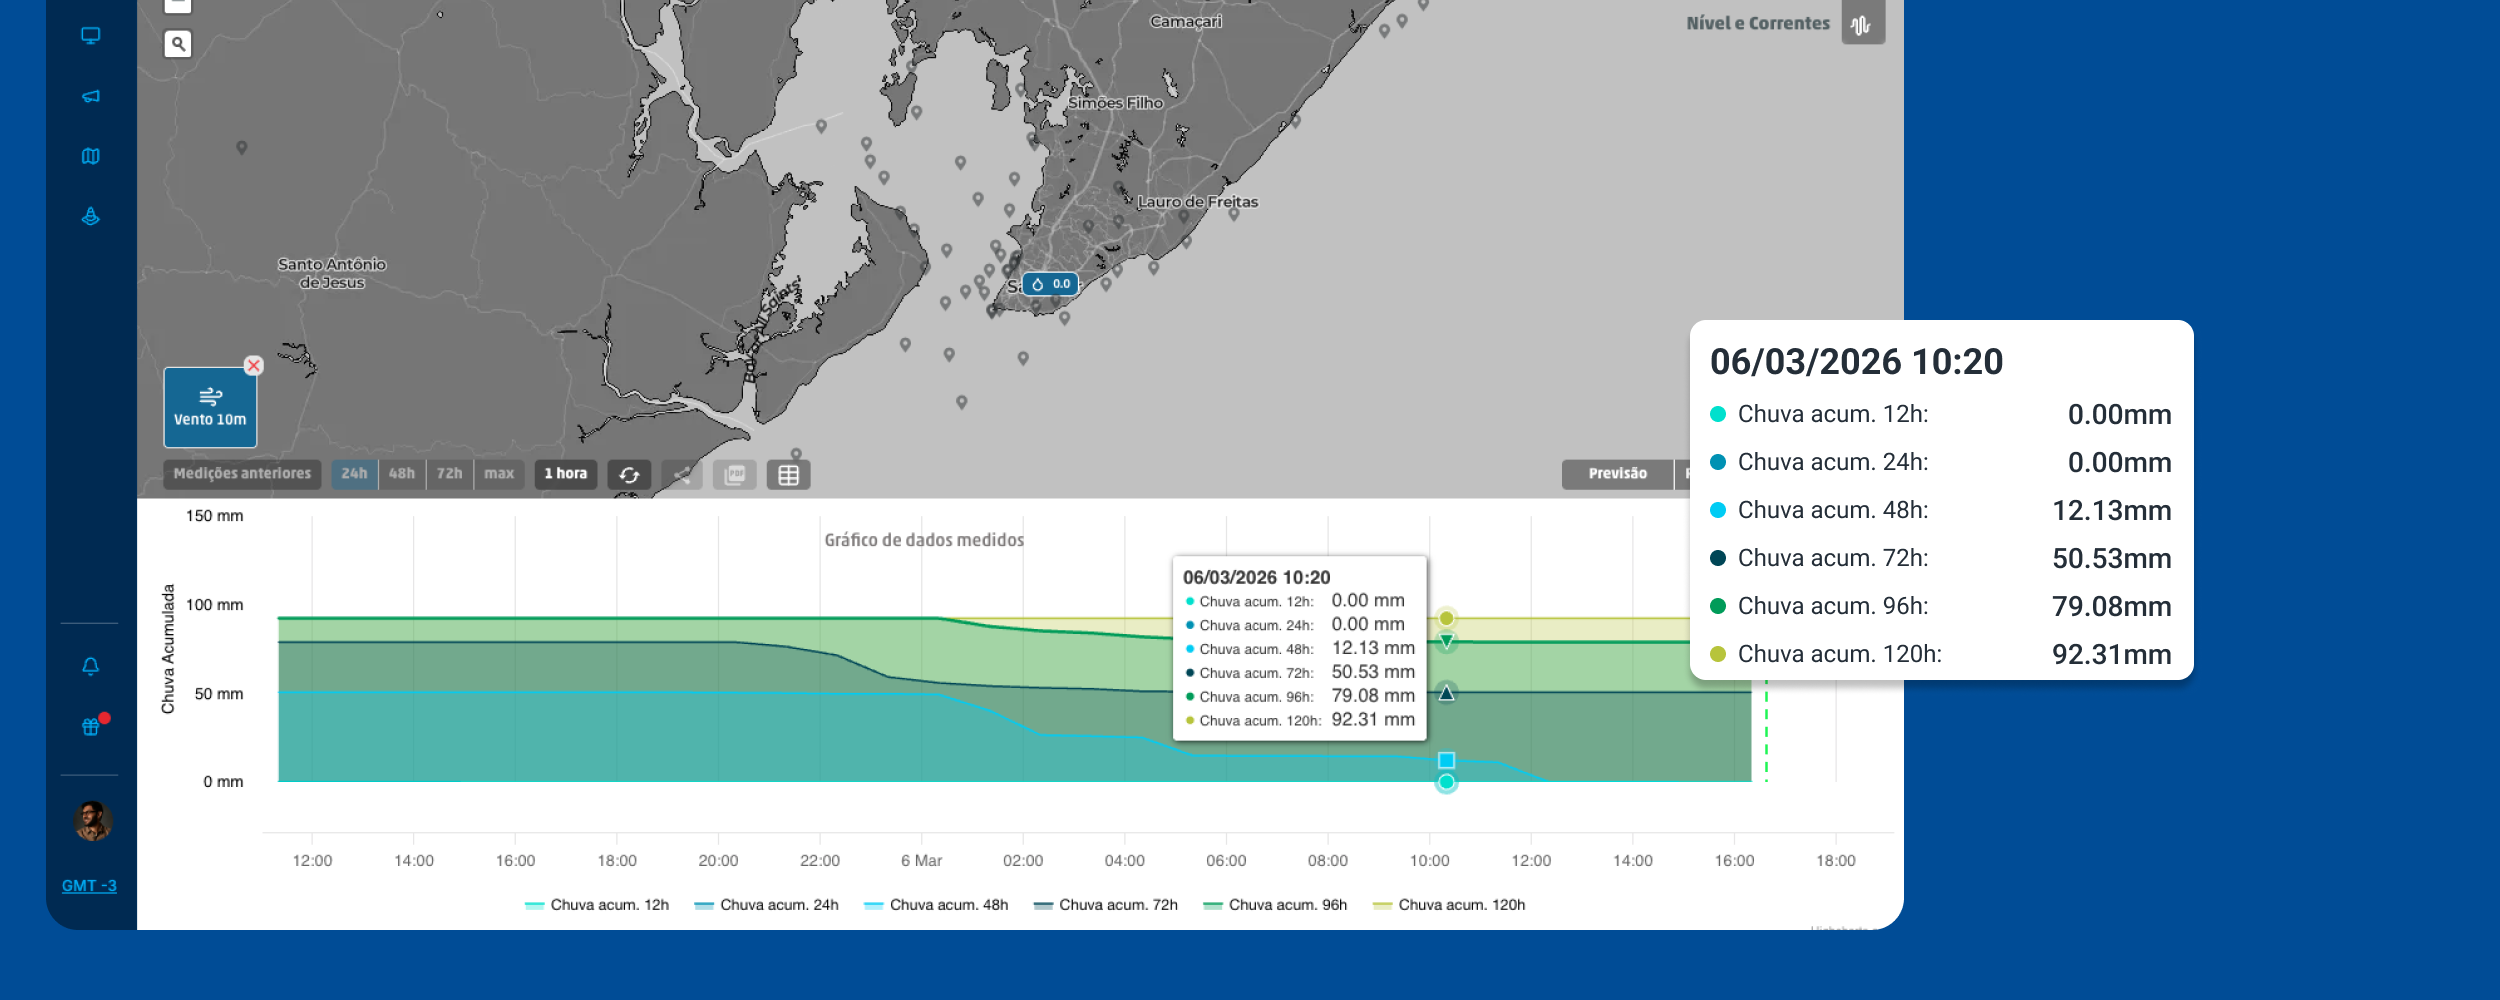This screenshot has width=2500, height=1000.
Task: Select the magnifier search icon on the map
Action: pyautogui.click(x=179, y=43)
